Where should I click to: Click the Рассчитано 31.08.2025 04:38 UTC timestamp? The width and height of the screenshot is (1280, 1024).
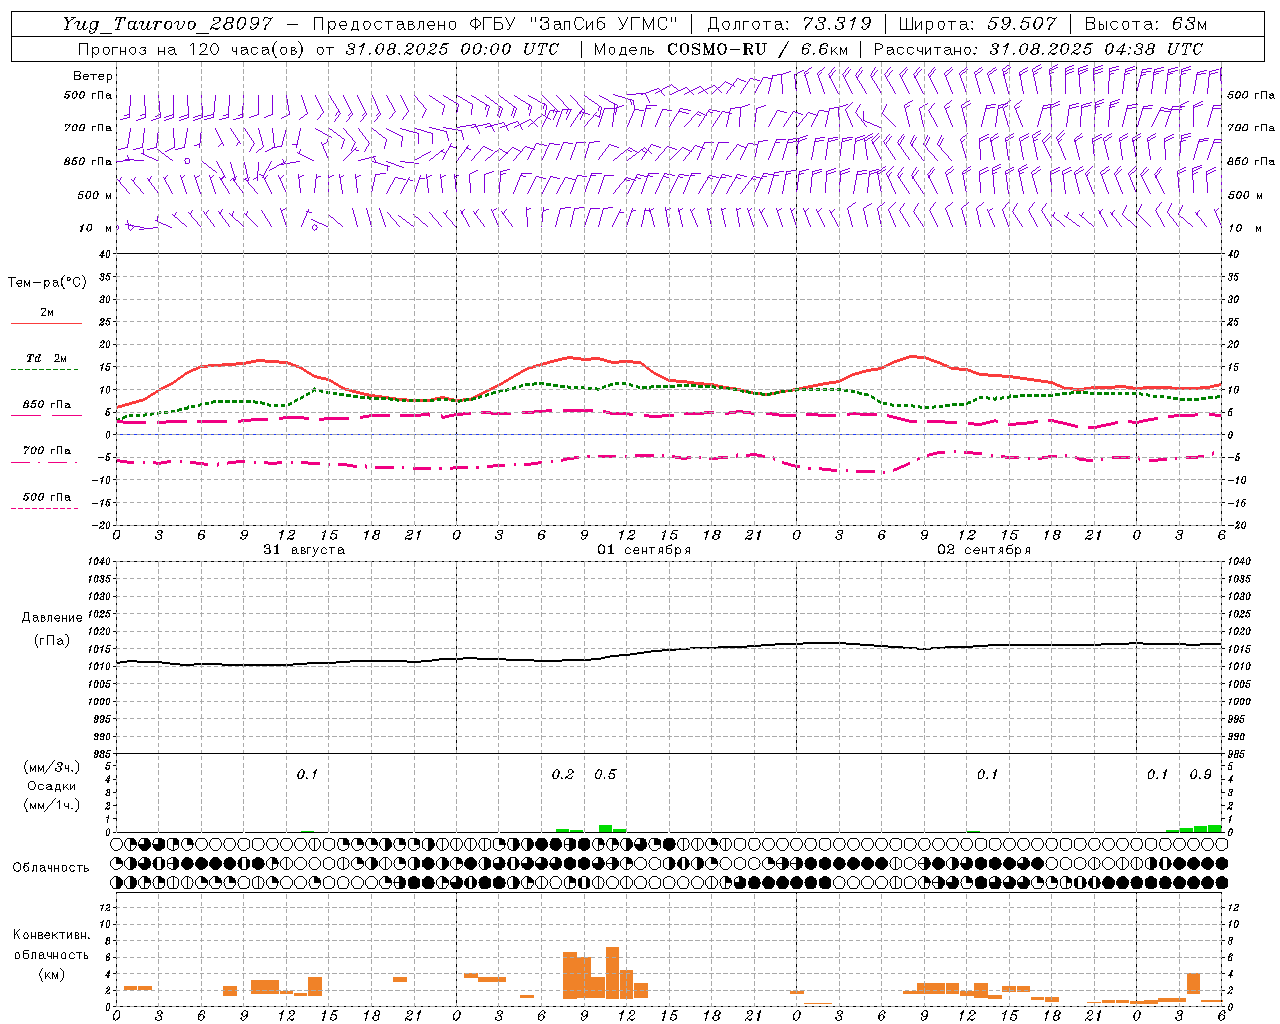[x=1038, y=49]
